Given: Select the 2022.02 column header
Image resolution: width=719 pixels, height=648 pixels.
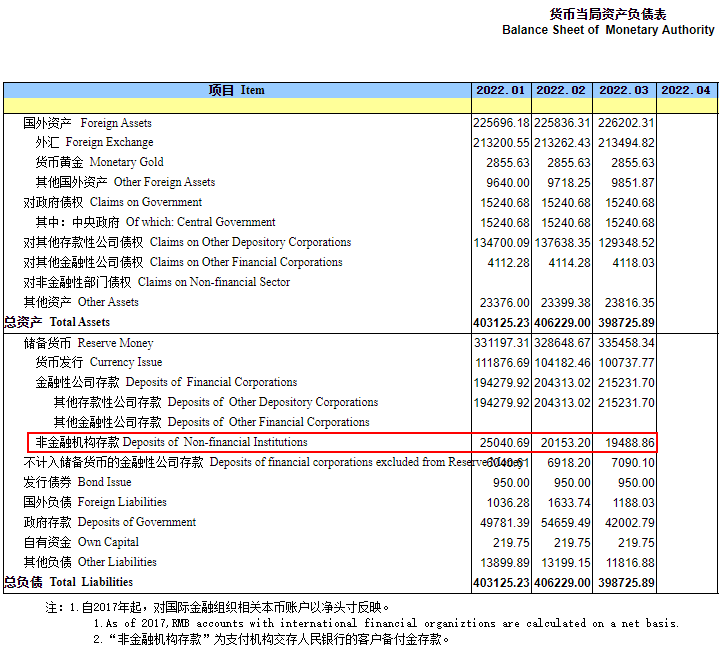Looking at the screenshot, I should 561,90.
